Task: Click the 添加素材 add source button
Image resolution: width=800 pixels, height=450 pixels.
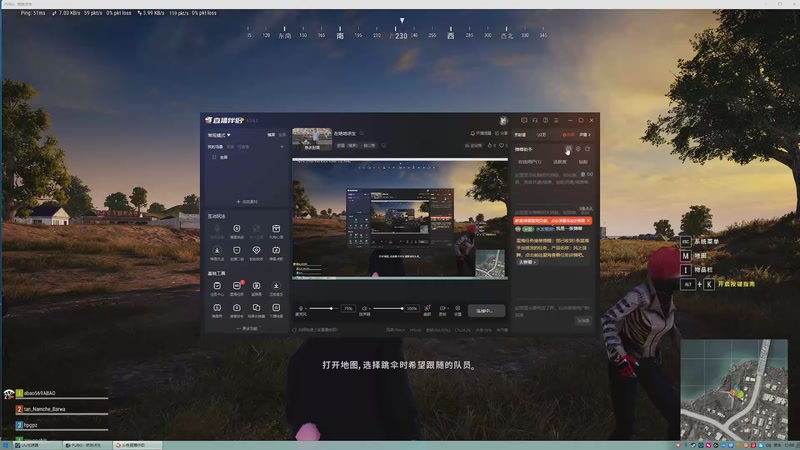Action: point(247,202)
